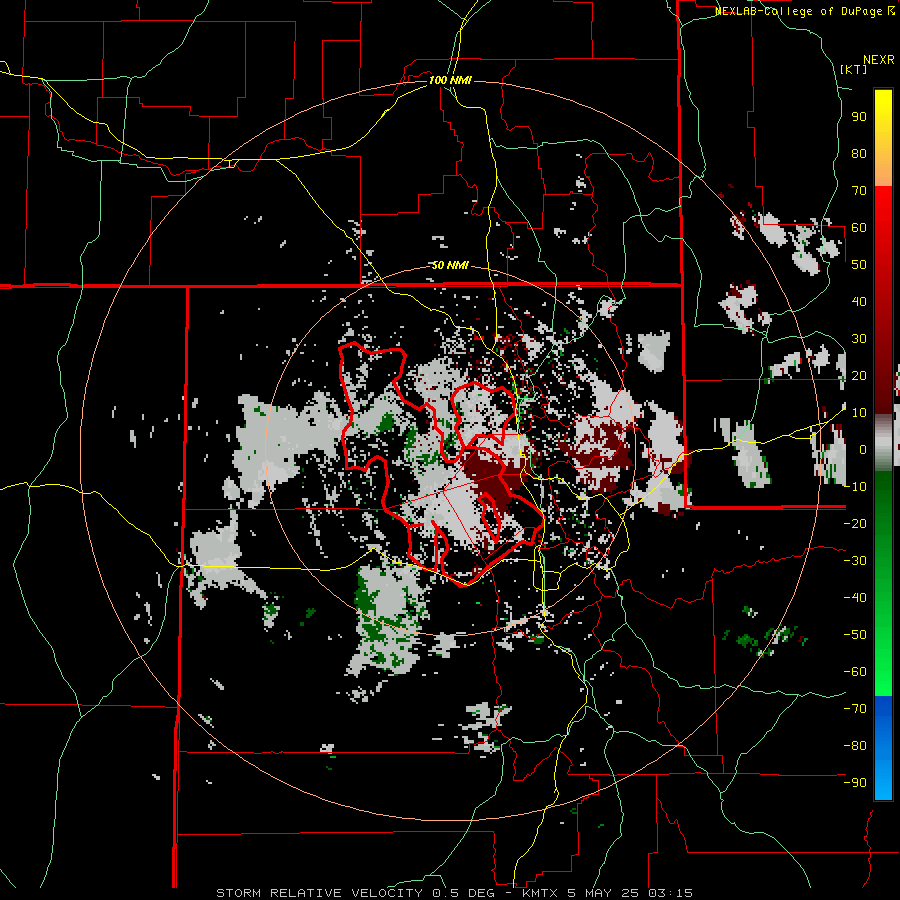Click the "5 MAY 25" date text
Viewport: 900px width, 900px height.
click(604, 893)
